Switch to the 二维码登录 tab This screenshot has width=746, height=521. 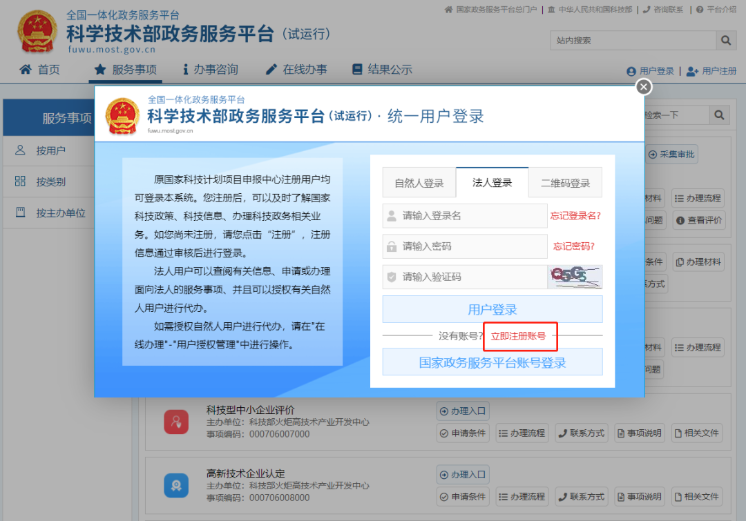point(565,183)
